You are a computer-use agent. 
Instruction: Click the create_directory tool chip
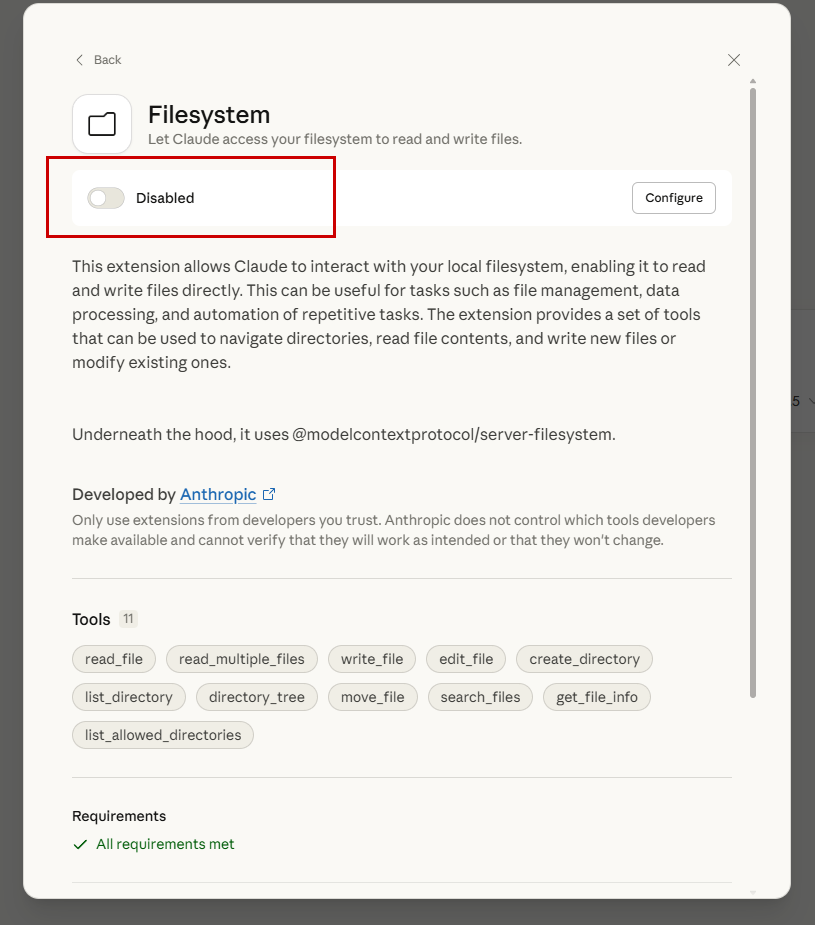click(584, 659)
